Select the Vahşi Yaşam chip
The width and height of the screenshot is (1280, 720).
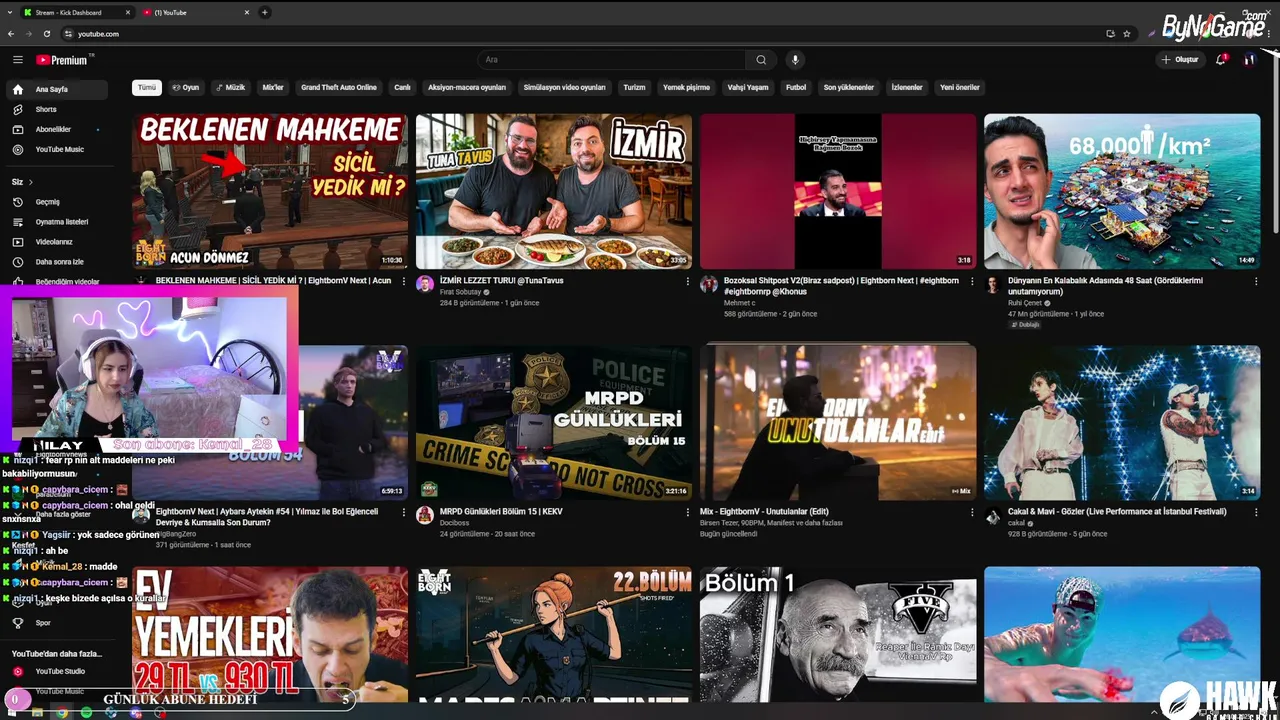point(748,87)
